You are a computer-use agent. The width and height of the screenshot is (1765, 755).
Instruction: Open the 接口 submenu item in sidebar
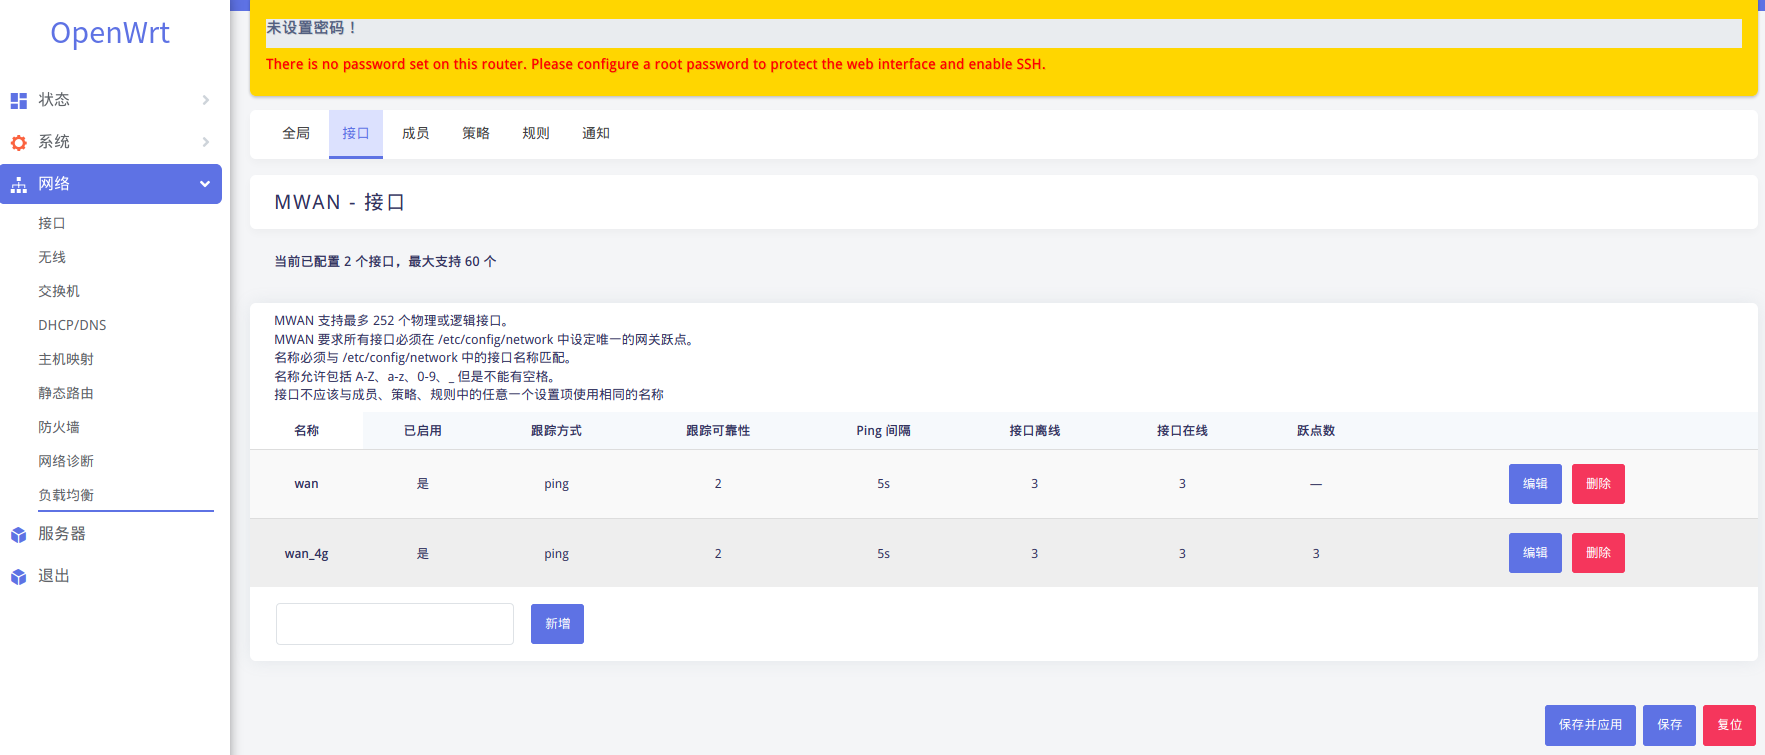point(52,223)
